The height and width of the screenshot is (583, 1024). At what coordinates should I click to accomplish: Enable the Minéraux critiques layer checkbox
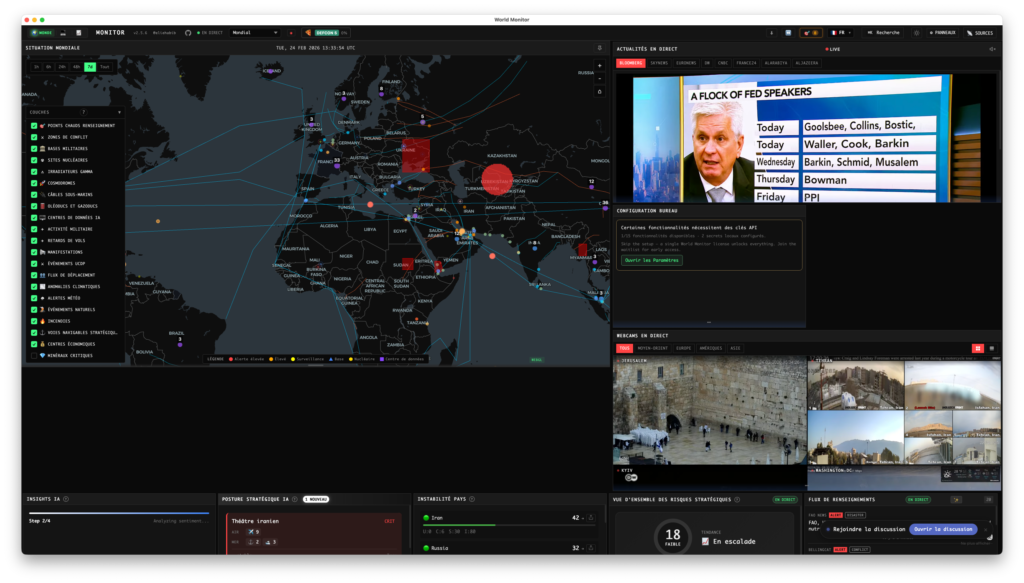click(x=34, y=355)
